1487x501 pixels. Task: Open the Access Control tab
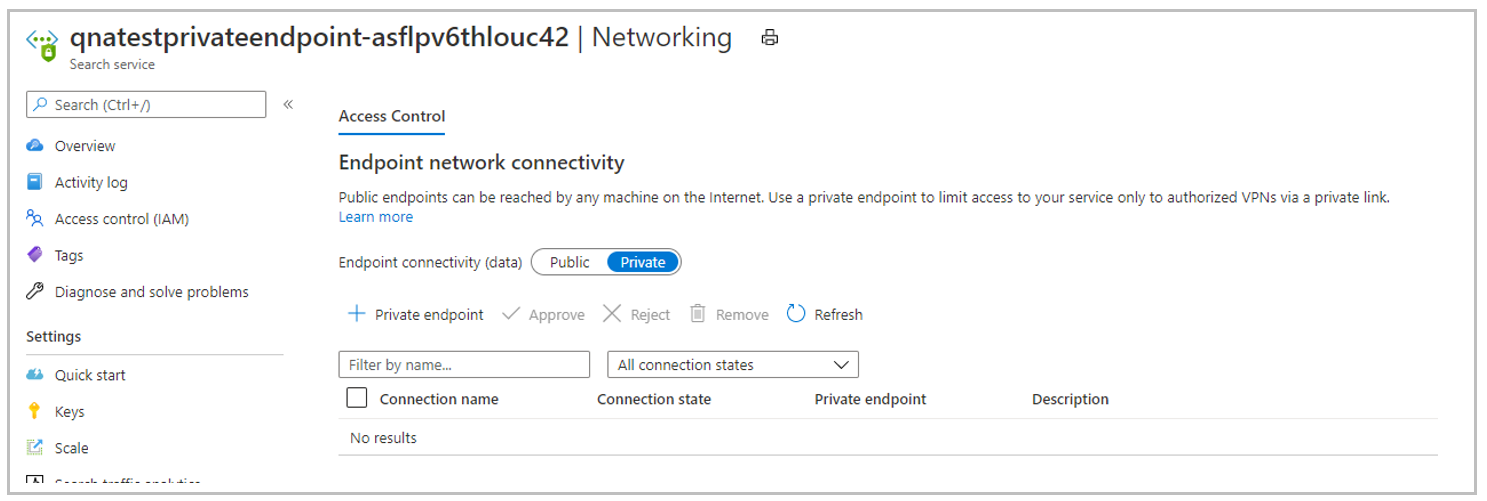click(392, 116)
